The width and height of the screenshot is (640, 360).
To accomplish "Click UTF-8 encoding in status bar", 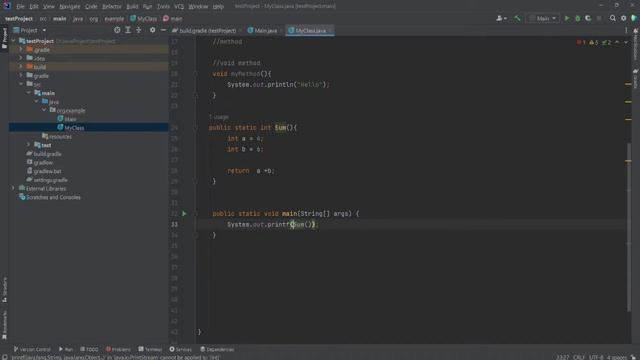I will [596, 357].
